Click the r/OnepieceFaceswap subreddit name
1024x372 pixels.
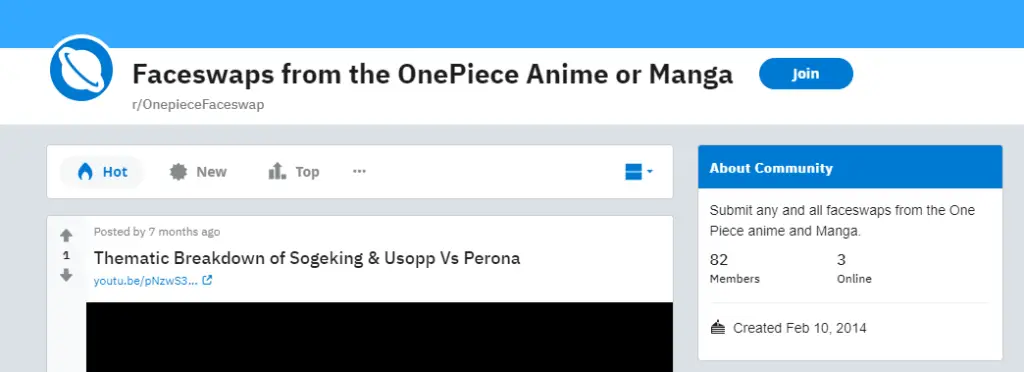tap(199, 104)
